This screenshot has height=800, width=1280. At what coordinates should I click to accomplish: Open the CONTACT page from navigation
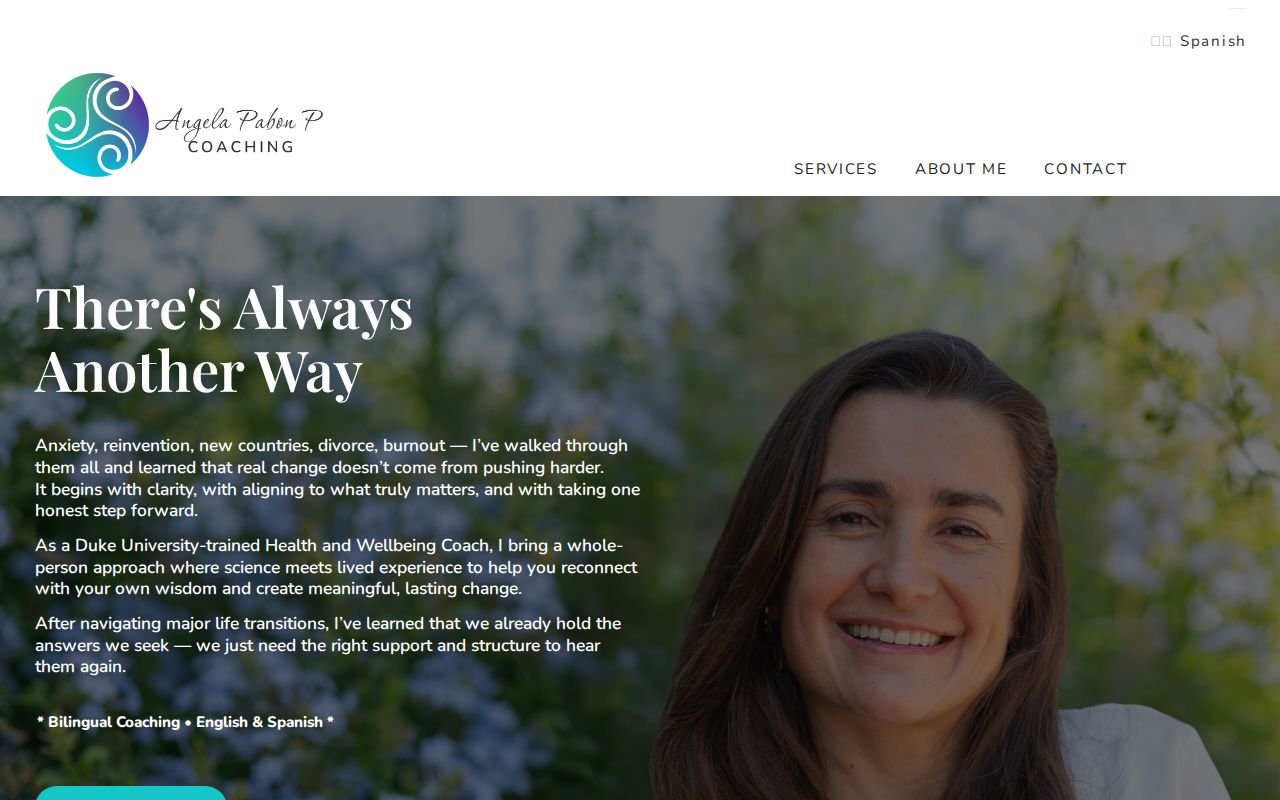click(x=1085, y=169)
